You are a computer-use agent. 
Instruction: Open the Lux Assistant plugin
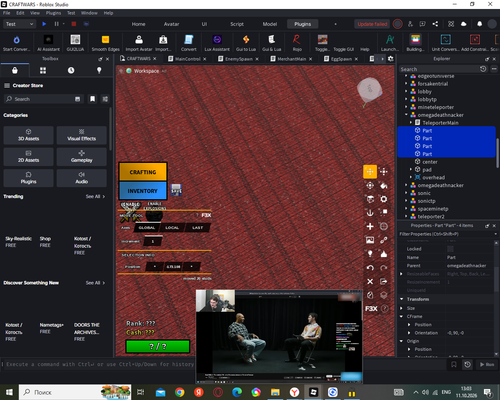pos(217,43)
